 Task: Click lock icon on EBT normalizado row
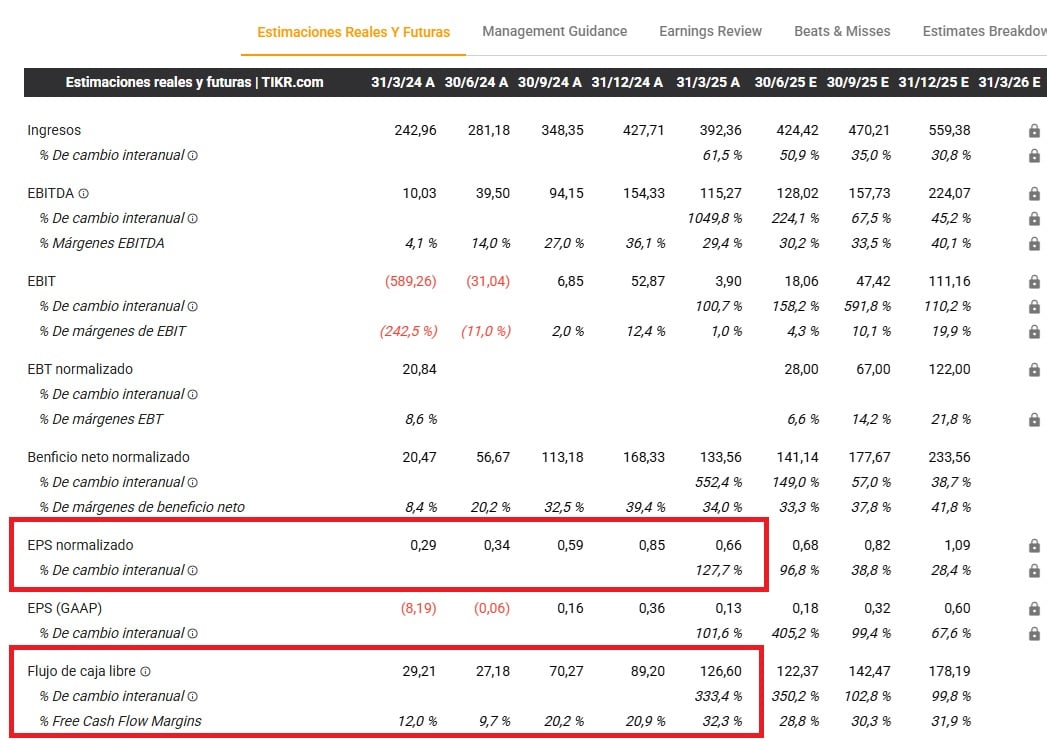click(1034, 370)
